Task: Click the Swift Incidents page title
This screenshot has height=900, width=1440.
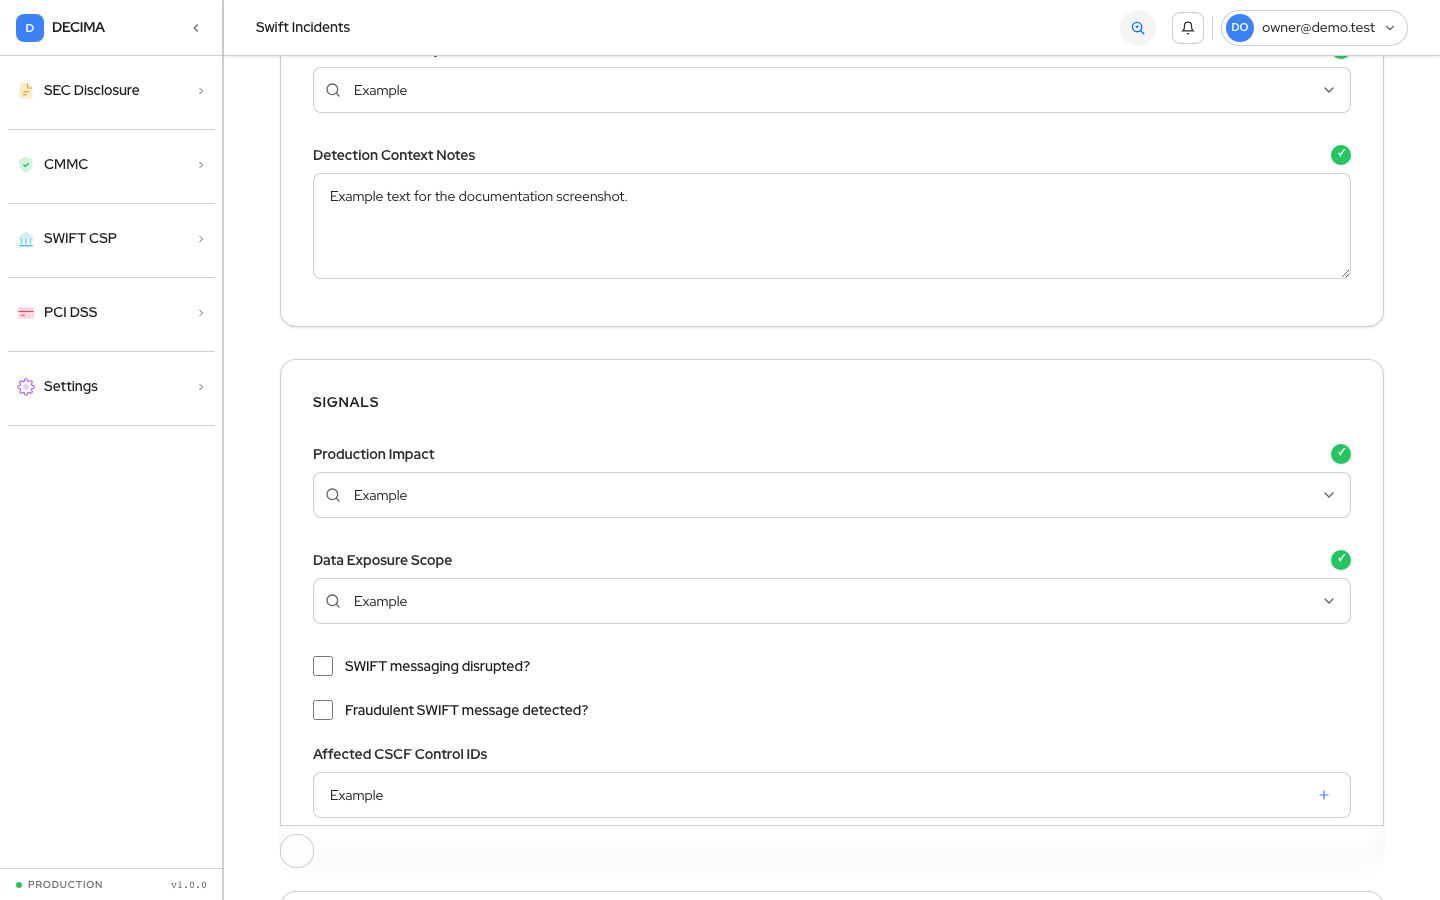Action: [303, 28]
